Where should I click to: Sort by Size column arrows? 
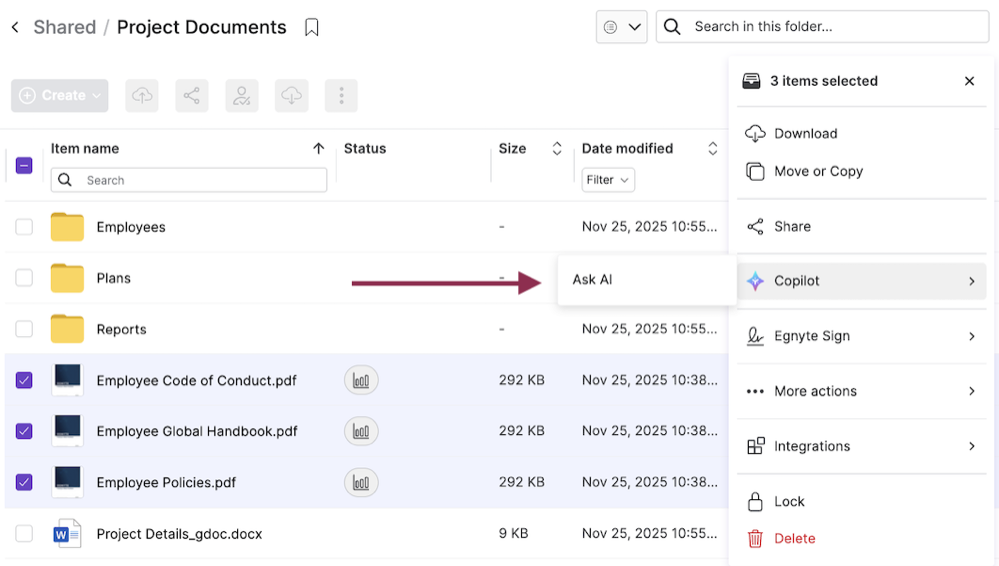point(557,149)
